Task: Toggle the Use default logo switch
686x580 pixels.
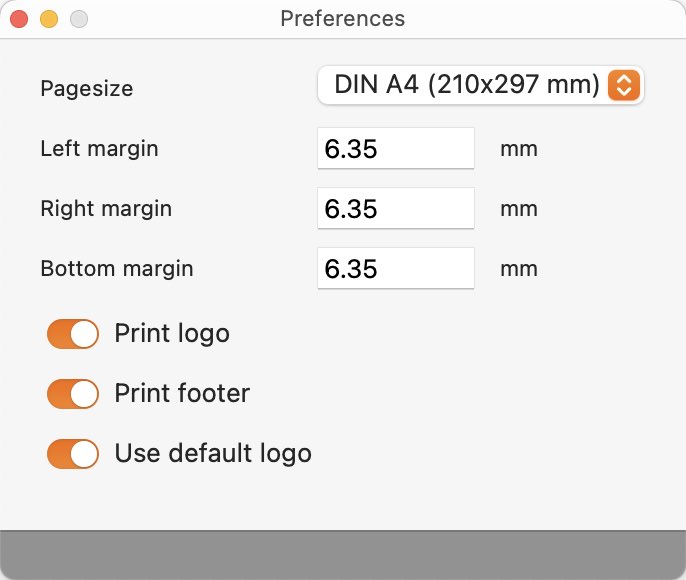Action: pos(73,454)
